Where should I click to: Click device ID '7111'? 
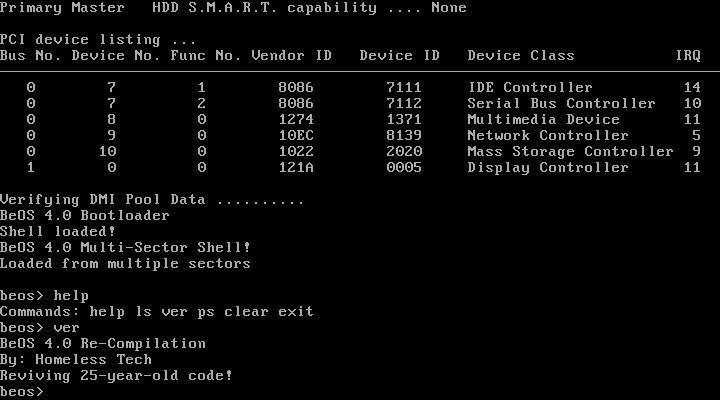pyautogui.click(x=404, y=88)
